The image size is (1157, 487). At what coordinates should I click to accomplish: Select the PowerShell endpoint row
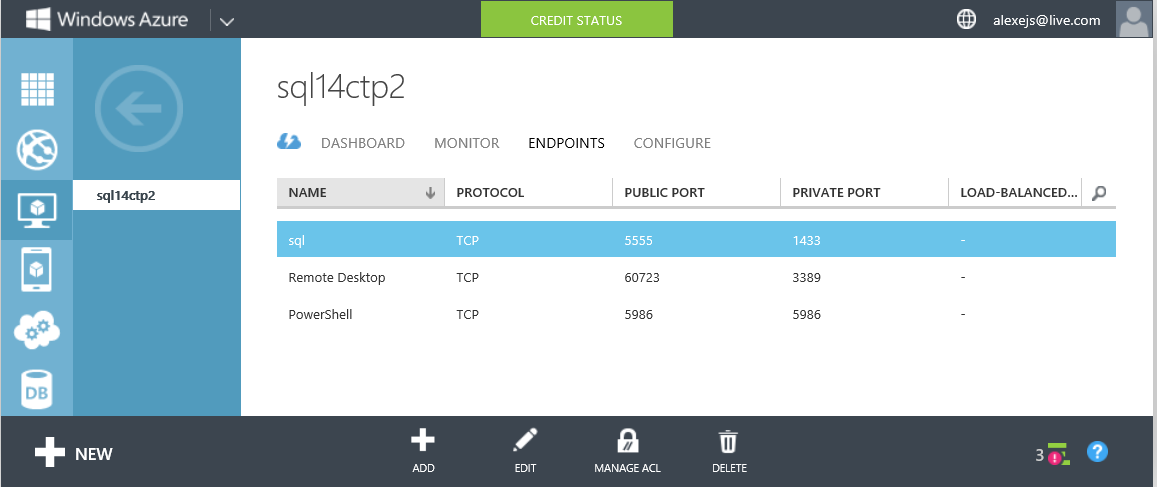pos(696,314)
